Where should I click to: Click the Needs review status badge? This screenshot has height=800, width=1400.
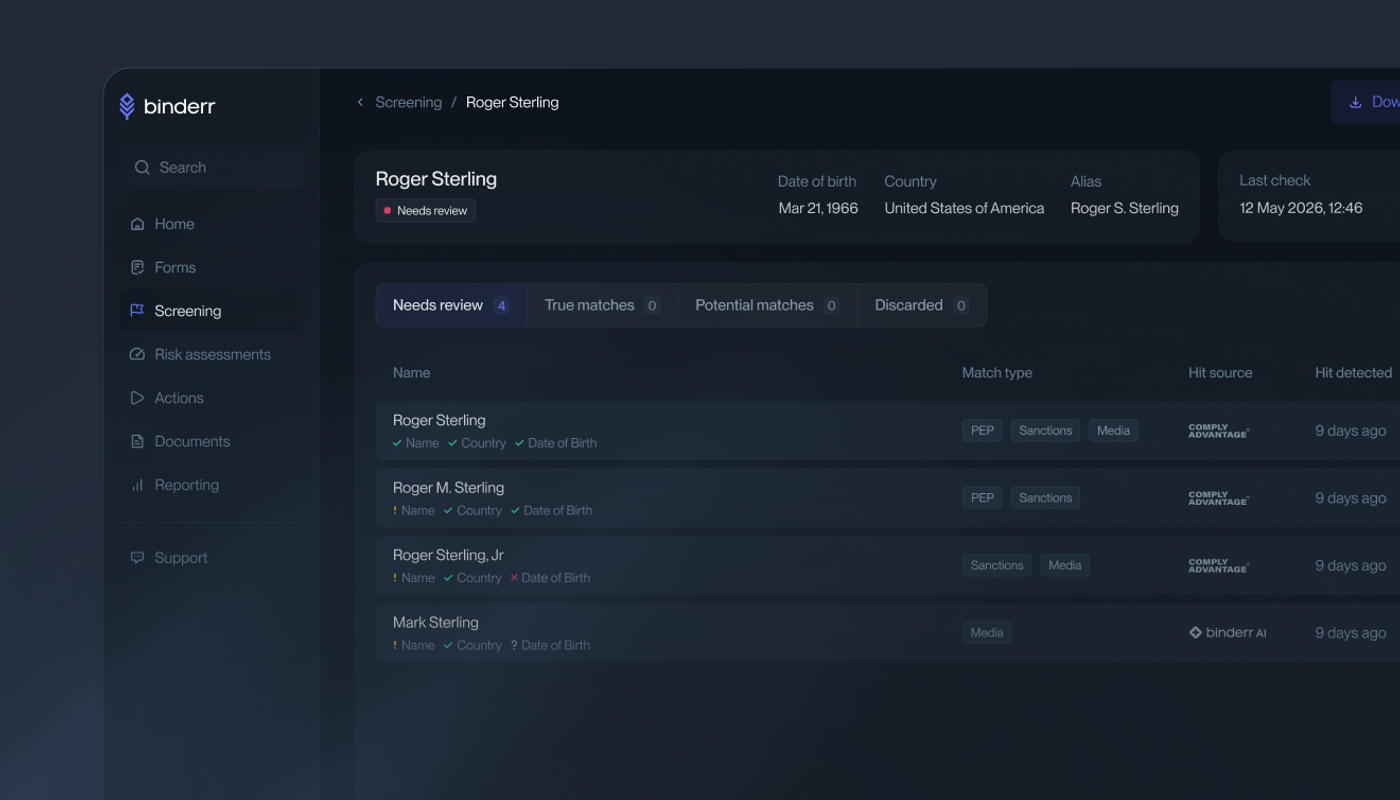pos(426,211)
